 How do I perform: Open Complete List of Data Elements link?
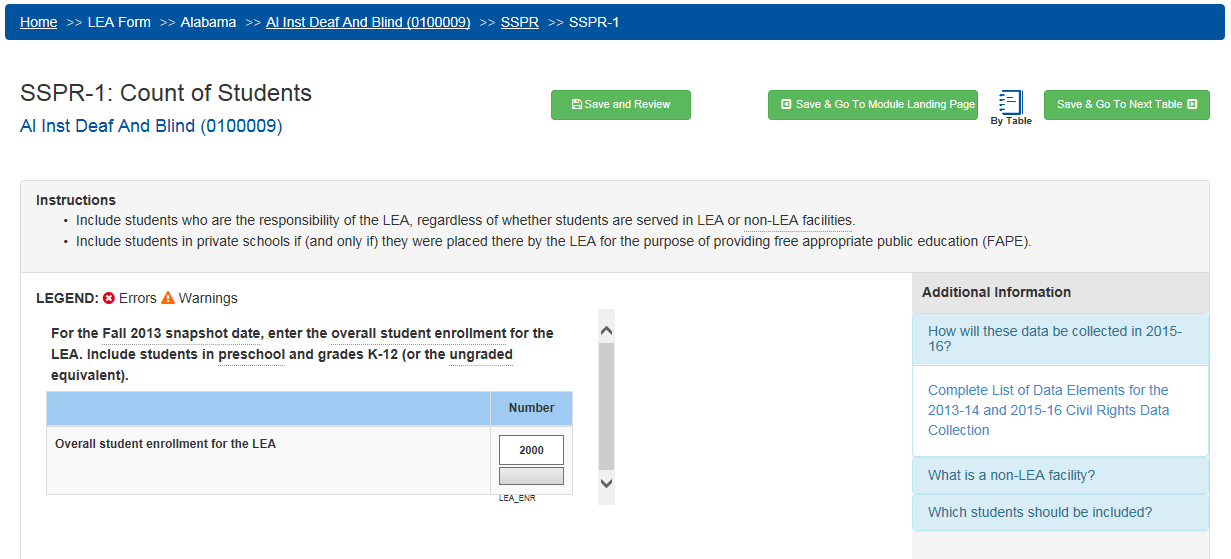pyautogui.click(x=1048, y=410)
